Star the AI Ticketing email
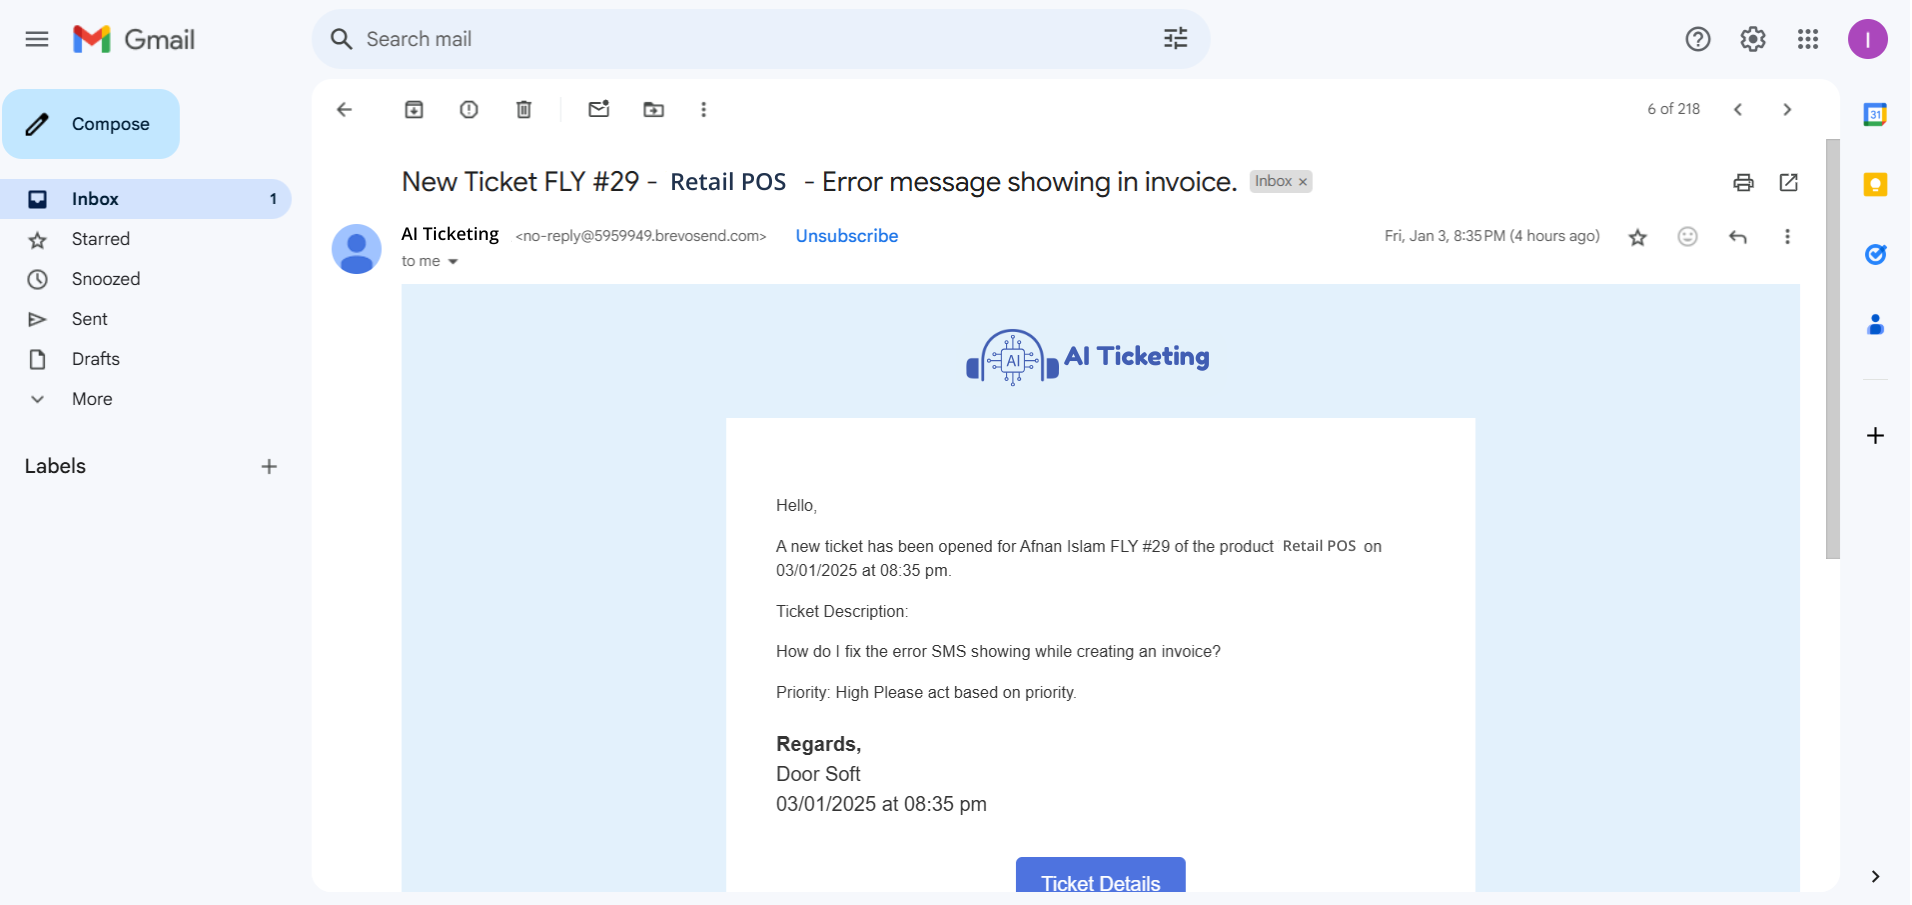1912x905 pixels. click(1638, 237)
